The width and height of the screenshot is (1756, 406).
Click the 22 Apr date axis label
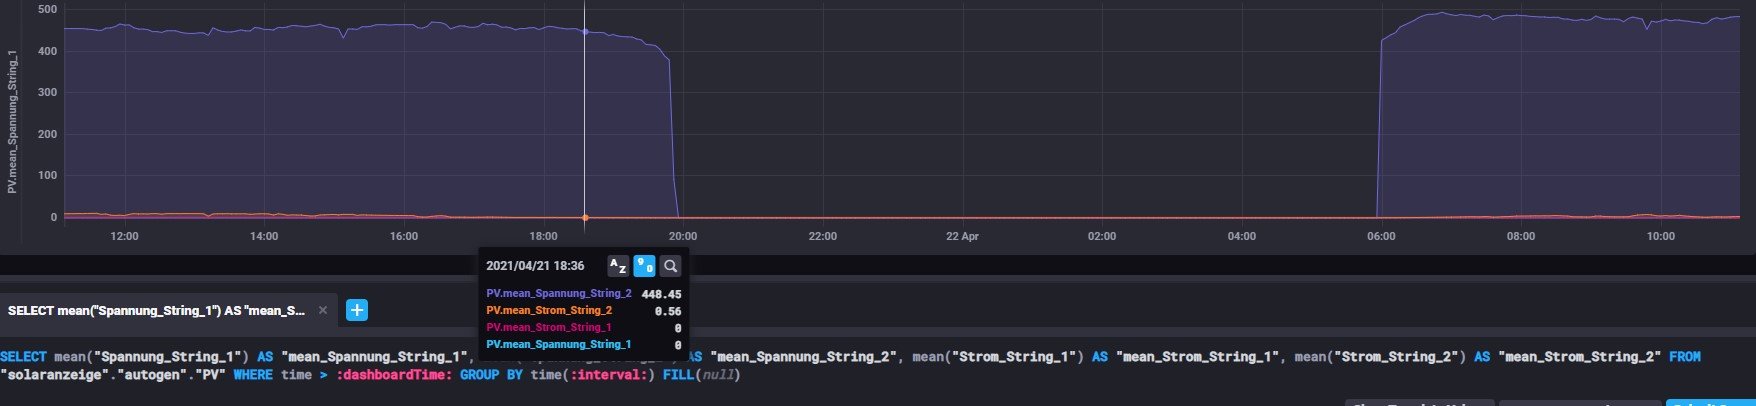coord(962,237)
